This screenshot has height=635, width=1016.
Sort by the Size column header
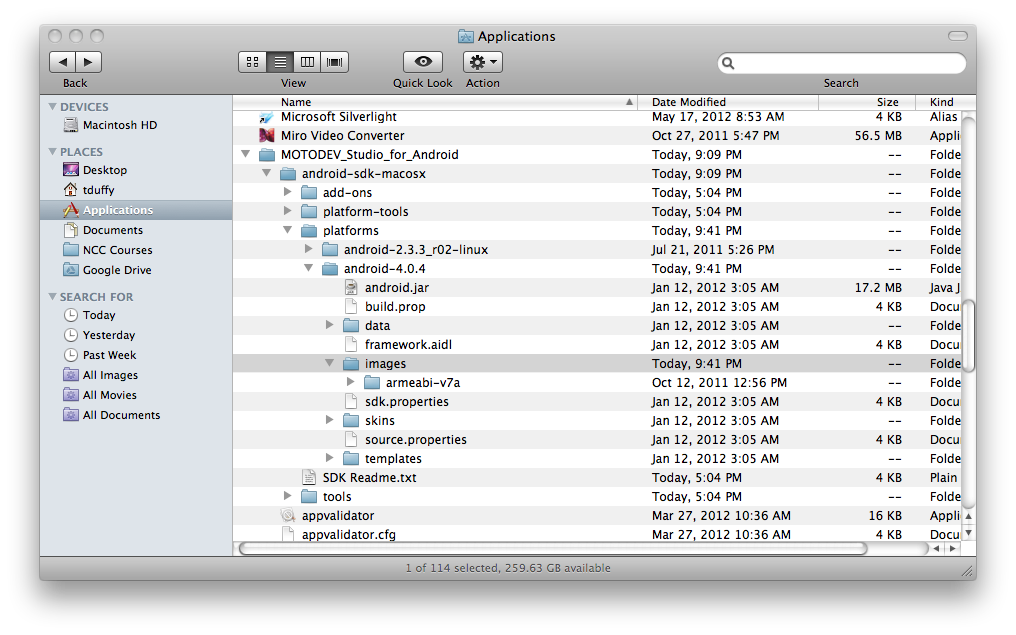coord(867,102)
